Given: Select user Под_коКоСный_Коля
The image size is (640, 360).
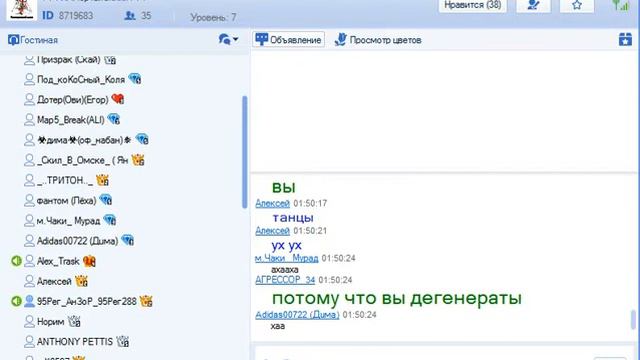Looking at the screenshot, I should click(x=81, y=79).
